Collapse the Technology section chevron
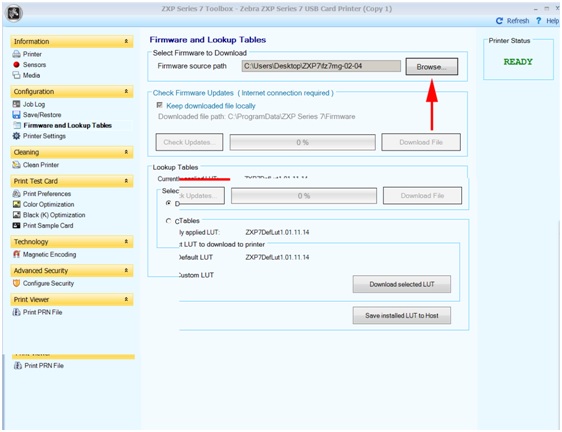Screen dimensions: 562x432 pyautogui.click(x=126, y=242)
